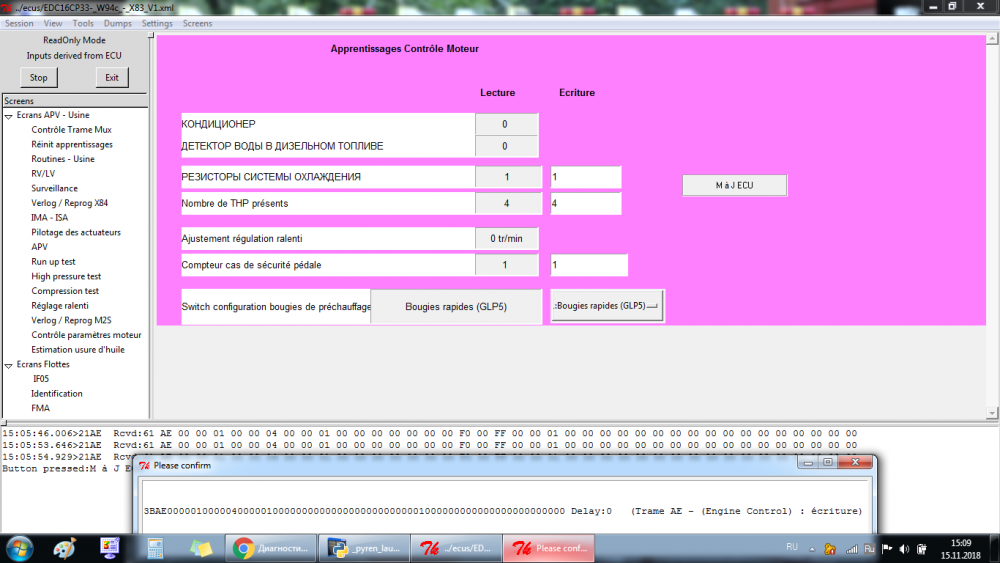Select APV tree item
This screenshot has width=1000, height=563.
[x=40, y=247]
